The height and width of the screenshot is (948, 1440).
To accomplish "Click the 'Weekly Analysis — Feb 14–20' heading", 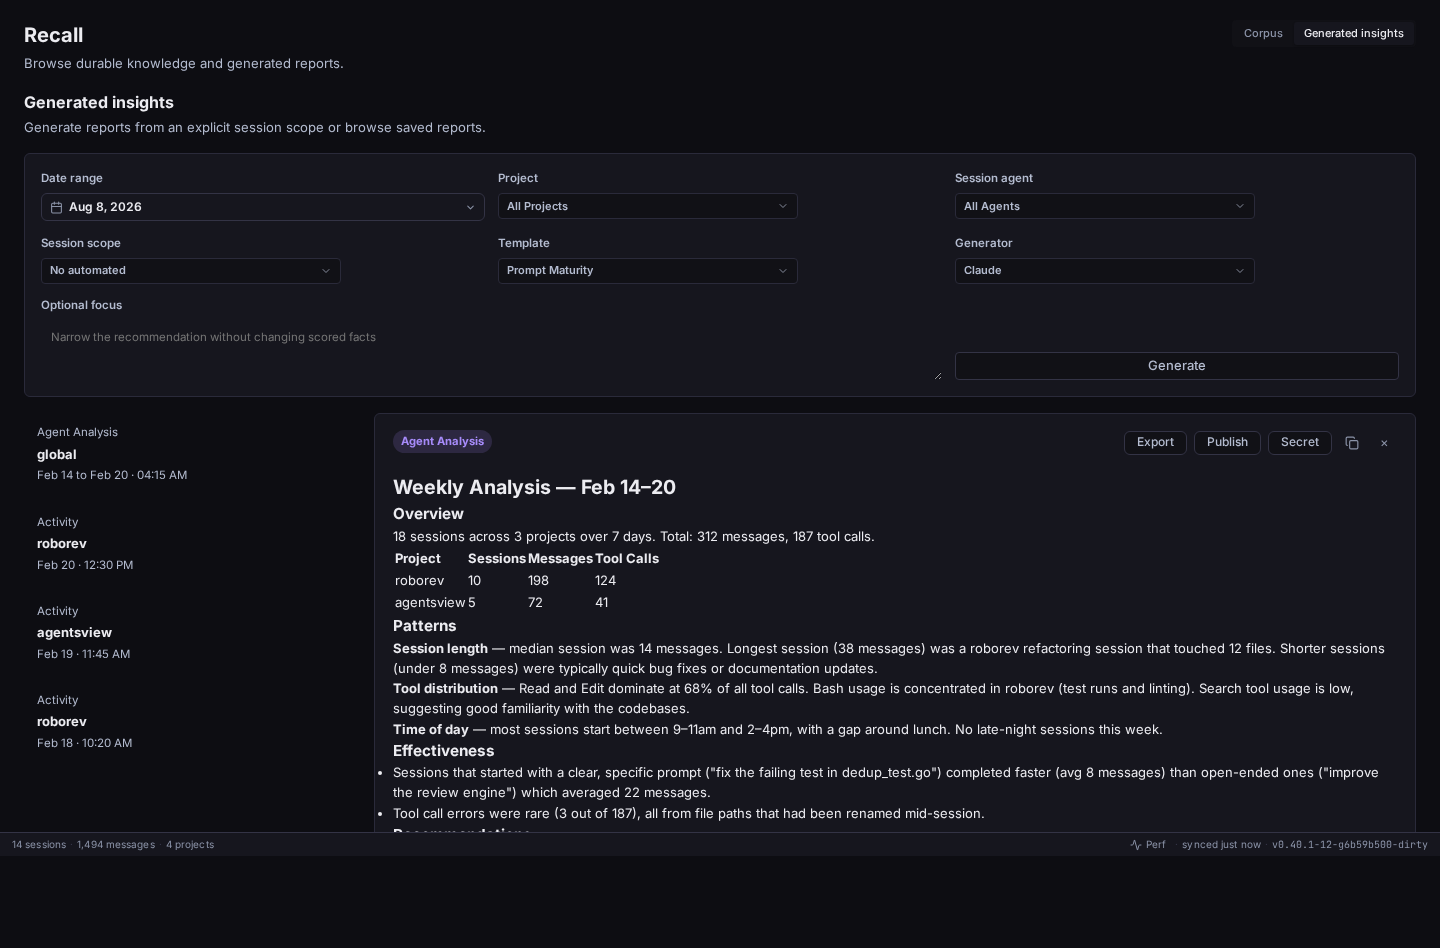I will pos(534,487).
